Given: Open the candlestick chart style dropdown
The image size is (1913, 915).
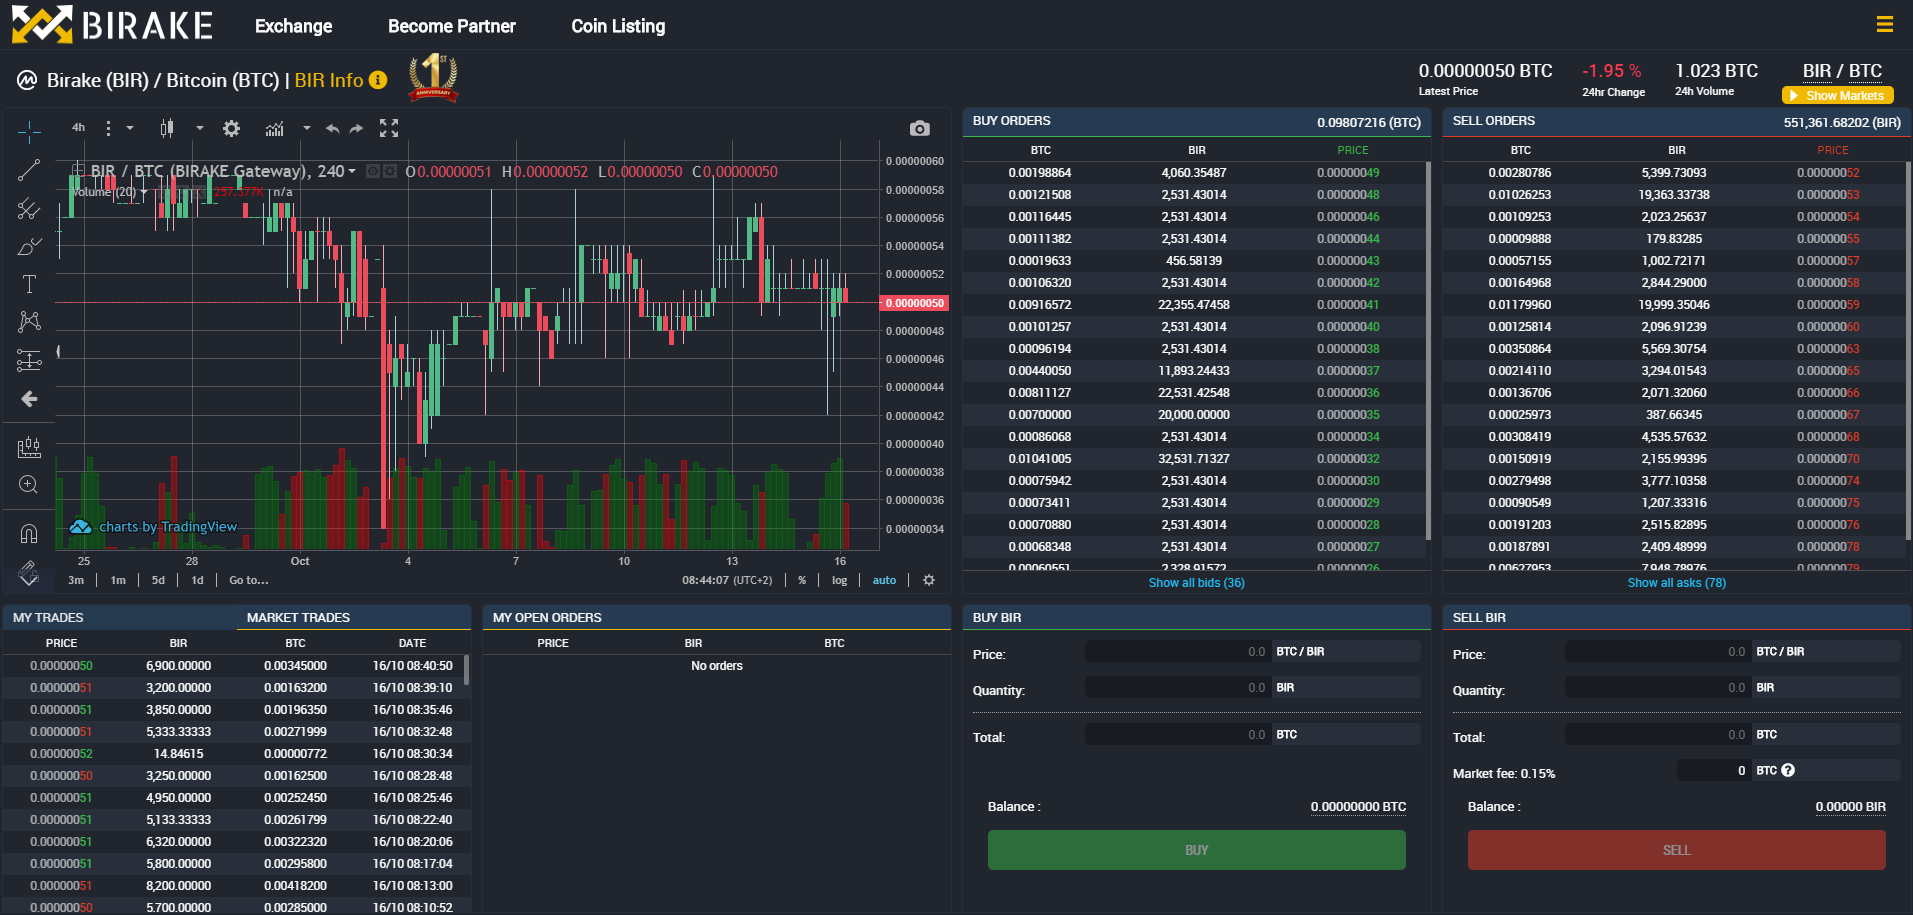Looking at the screenshot, I should pyautogui.click(x=199, y=128).
